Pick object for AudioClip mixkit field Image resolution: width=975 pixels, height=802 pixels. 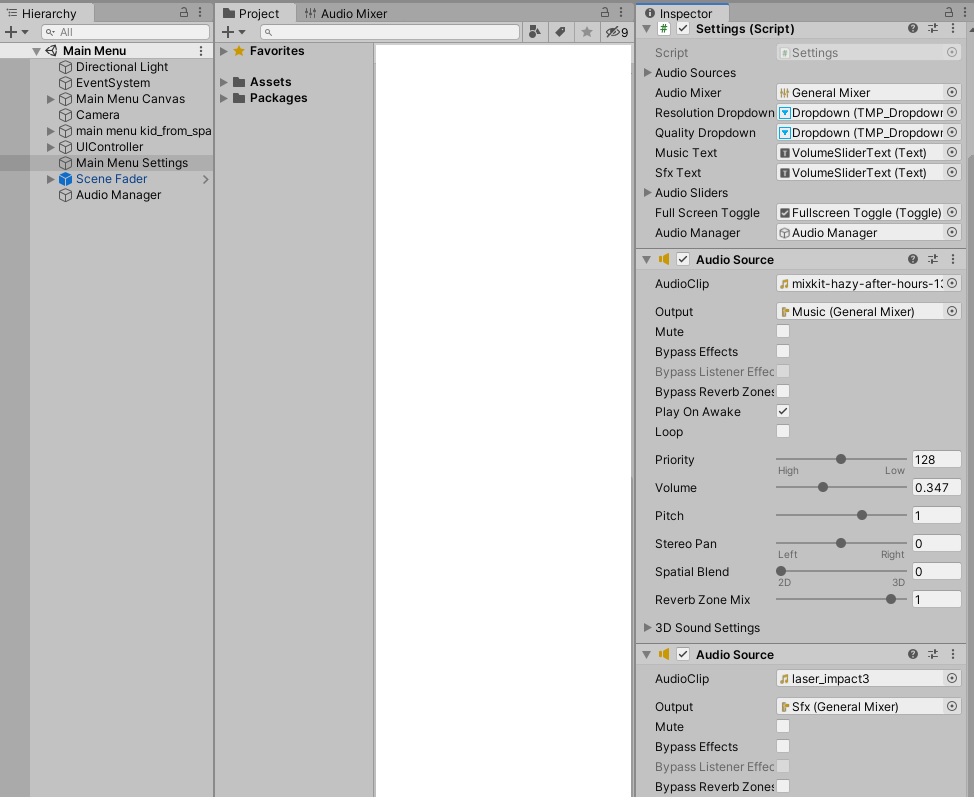pyautogui.click(x=952, y=283)
